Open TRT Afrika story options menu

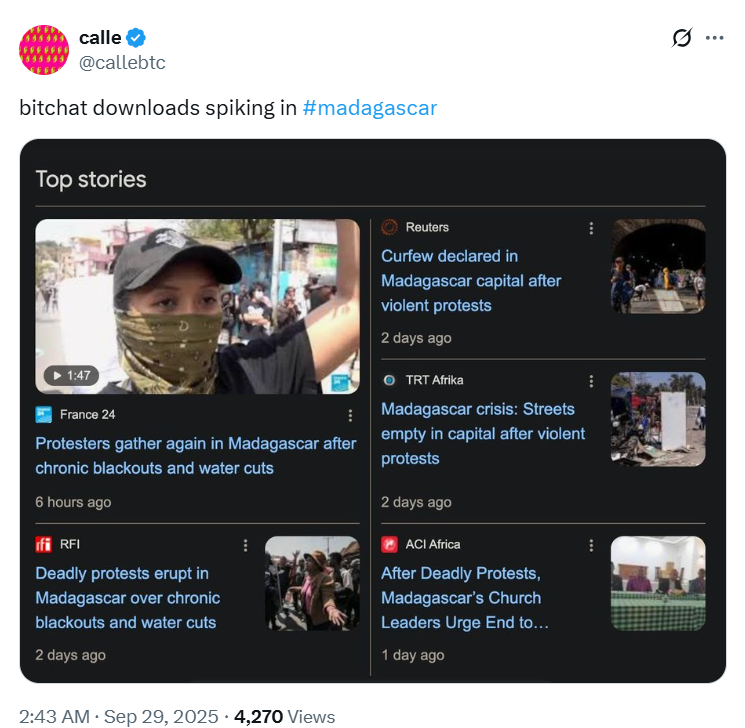pyautogui.click(x=592, y=381)
